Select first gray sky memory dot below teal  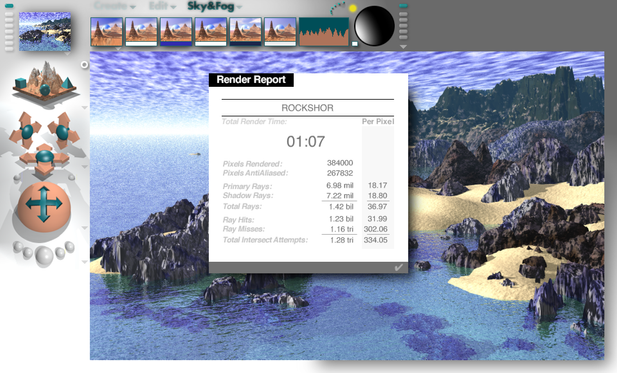pos(403,15)
